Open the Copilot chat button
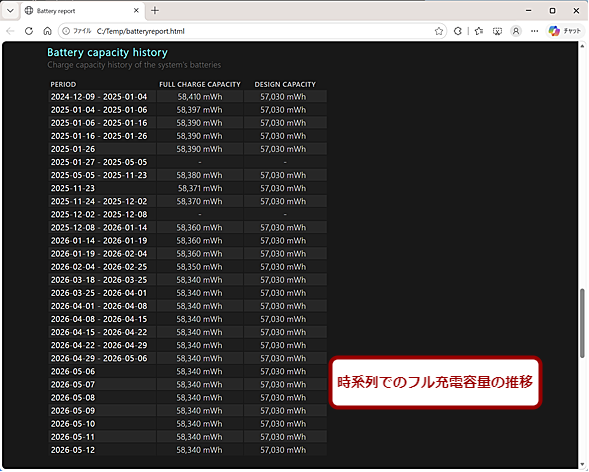This screenshot has width=589, height=472. click(565, 31)
